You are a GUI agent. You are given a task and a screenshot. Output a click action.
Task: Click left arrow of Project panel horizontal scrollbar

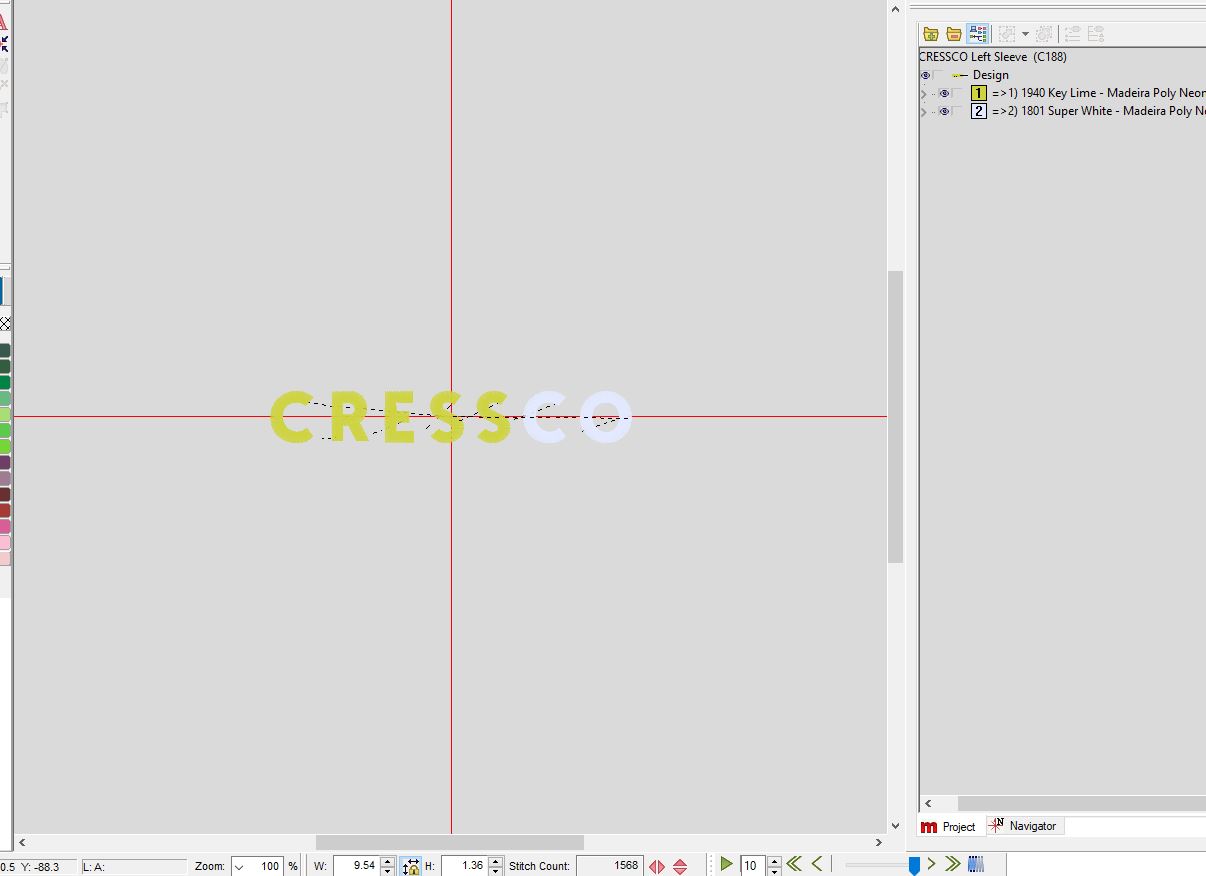pyautogui.click(x=928, y=803)
